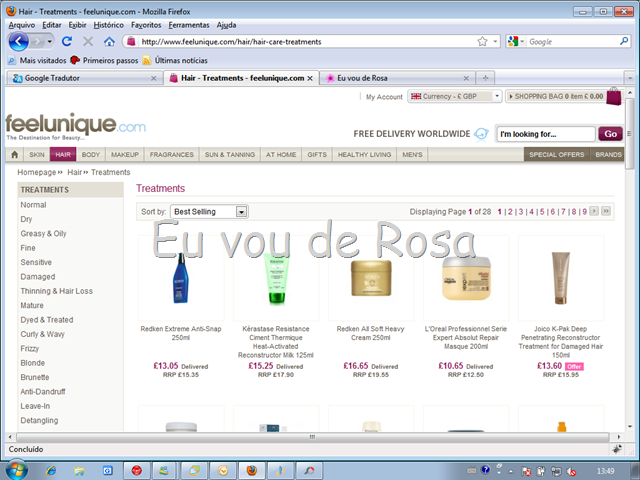Click the vertical scrollbar thumb
Viewport: 640px width, 480px height.
click(x=630, y=133)
